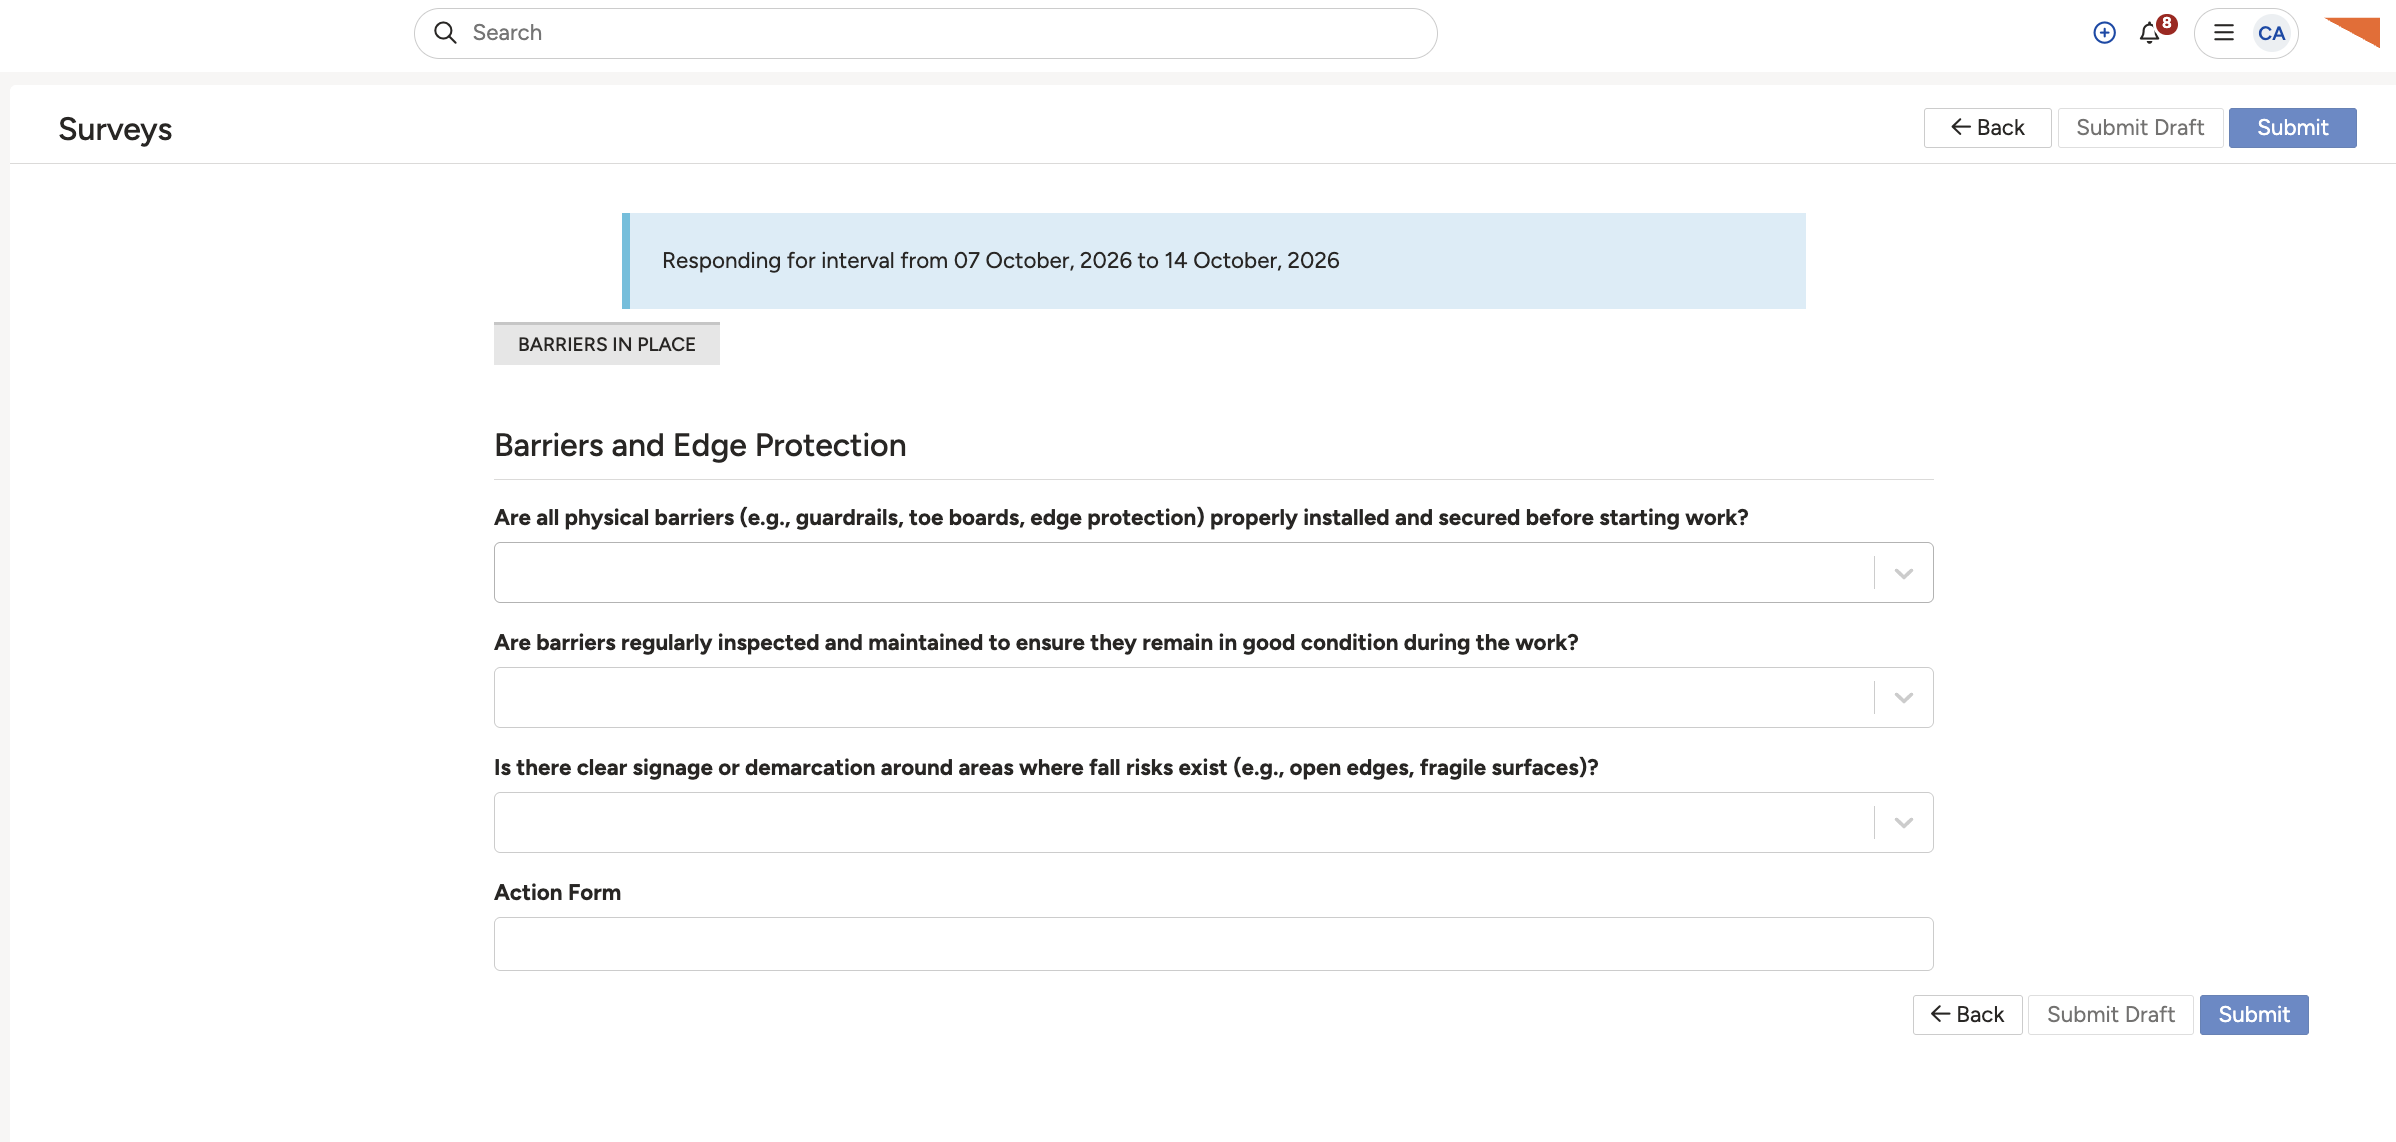Click the Responding for interval banner text

(x=1000, y=260)
